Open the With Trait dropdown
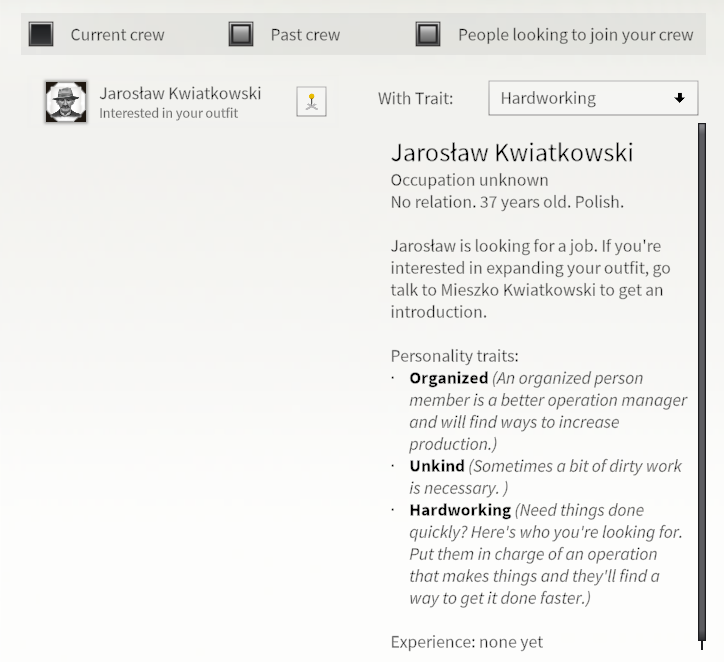The height and width of the screenshot is (662, 724). [x=593, y=98]
